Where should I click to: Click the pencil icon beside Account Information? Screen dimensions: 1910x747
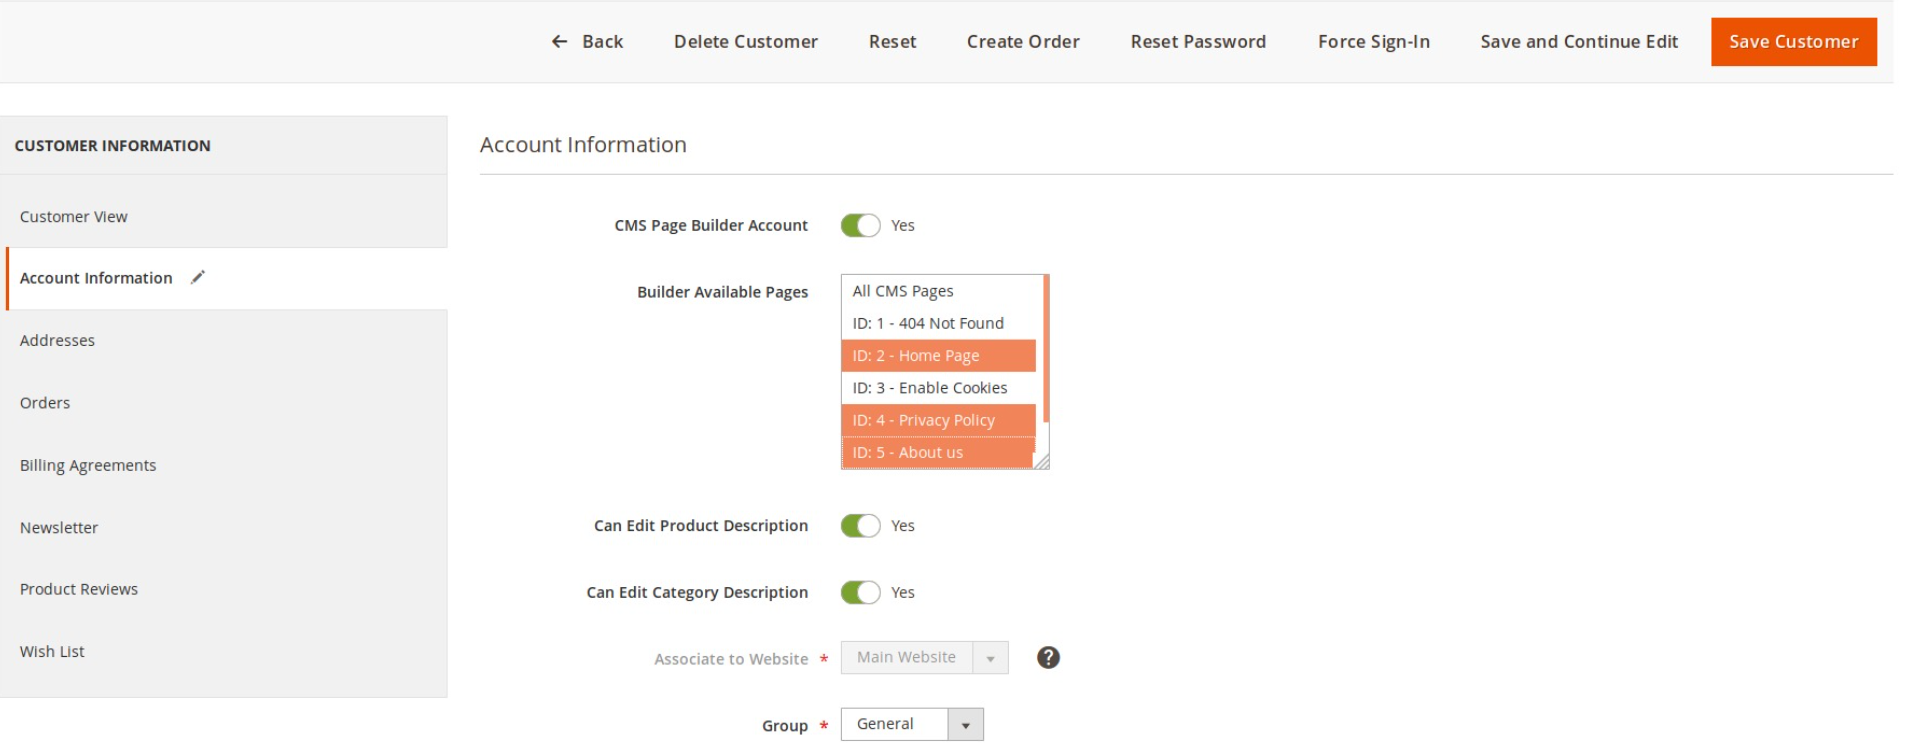pyautogui.click(x=198, y=277)
